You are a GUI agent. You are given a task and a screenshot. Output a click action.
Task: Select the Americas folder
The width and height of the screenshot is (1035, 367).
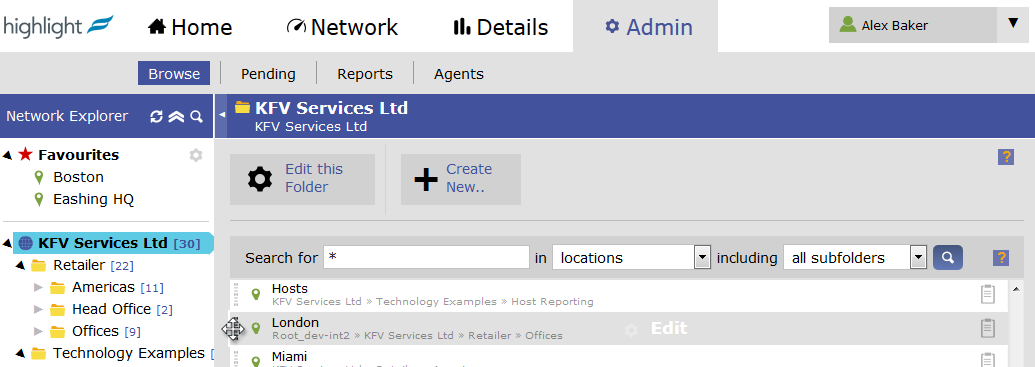click(x=103, y=287)
